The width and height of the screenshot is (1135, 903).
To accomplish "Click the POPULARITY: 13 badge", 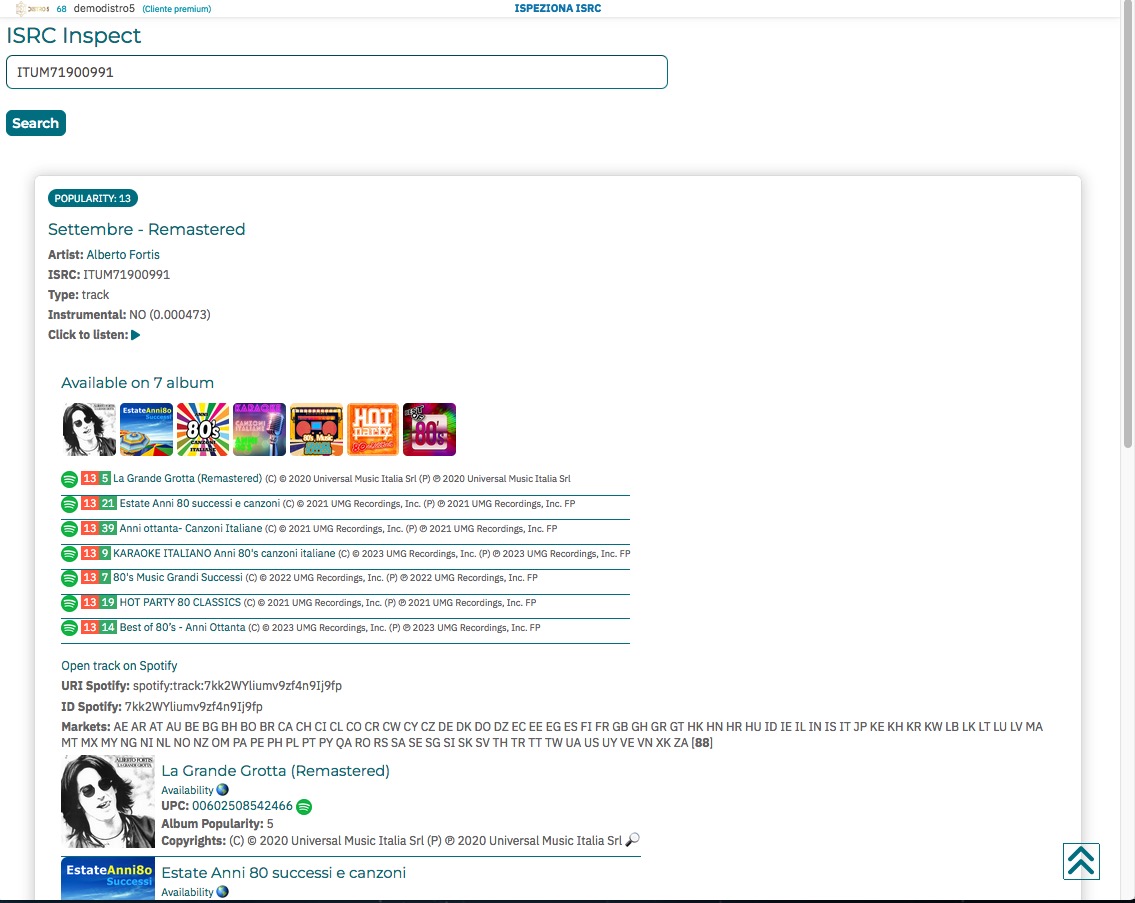I will coord(93,198).
